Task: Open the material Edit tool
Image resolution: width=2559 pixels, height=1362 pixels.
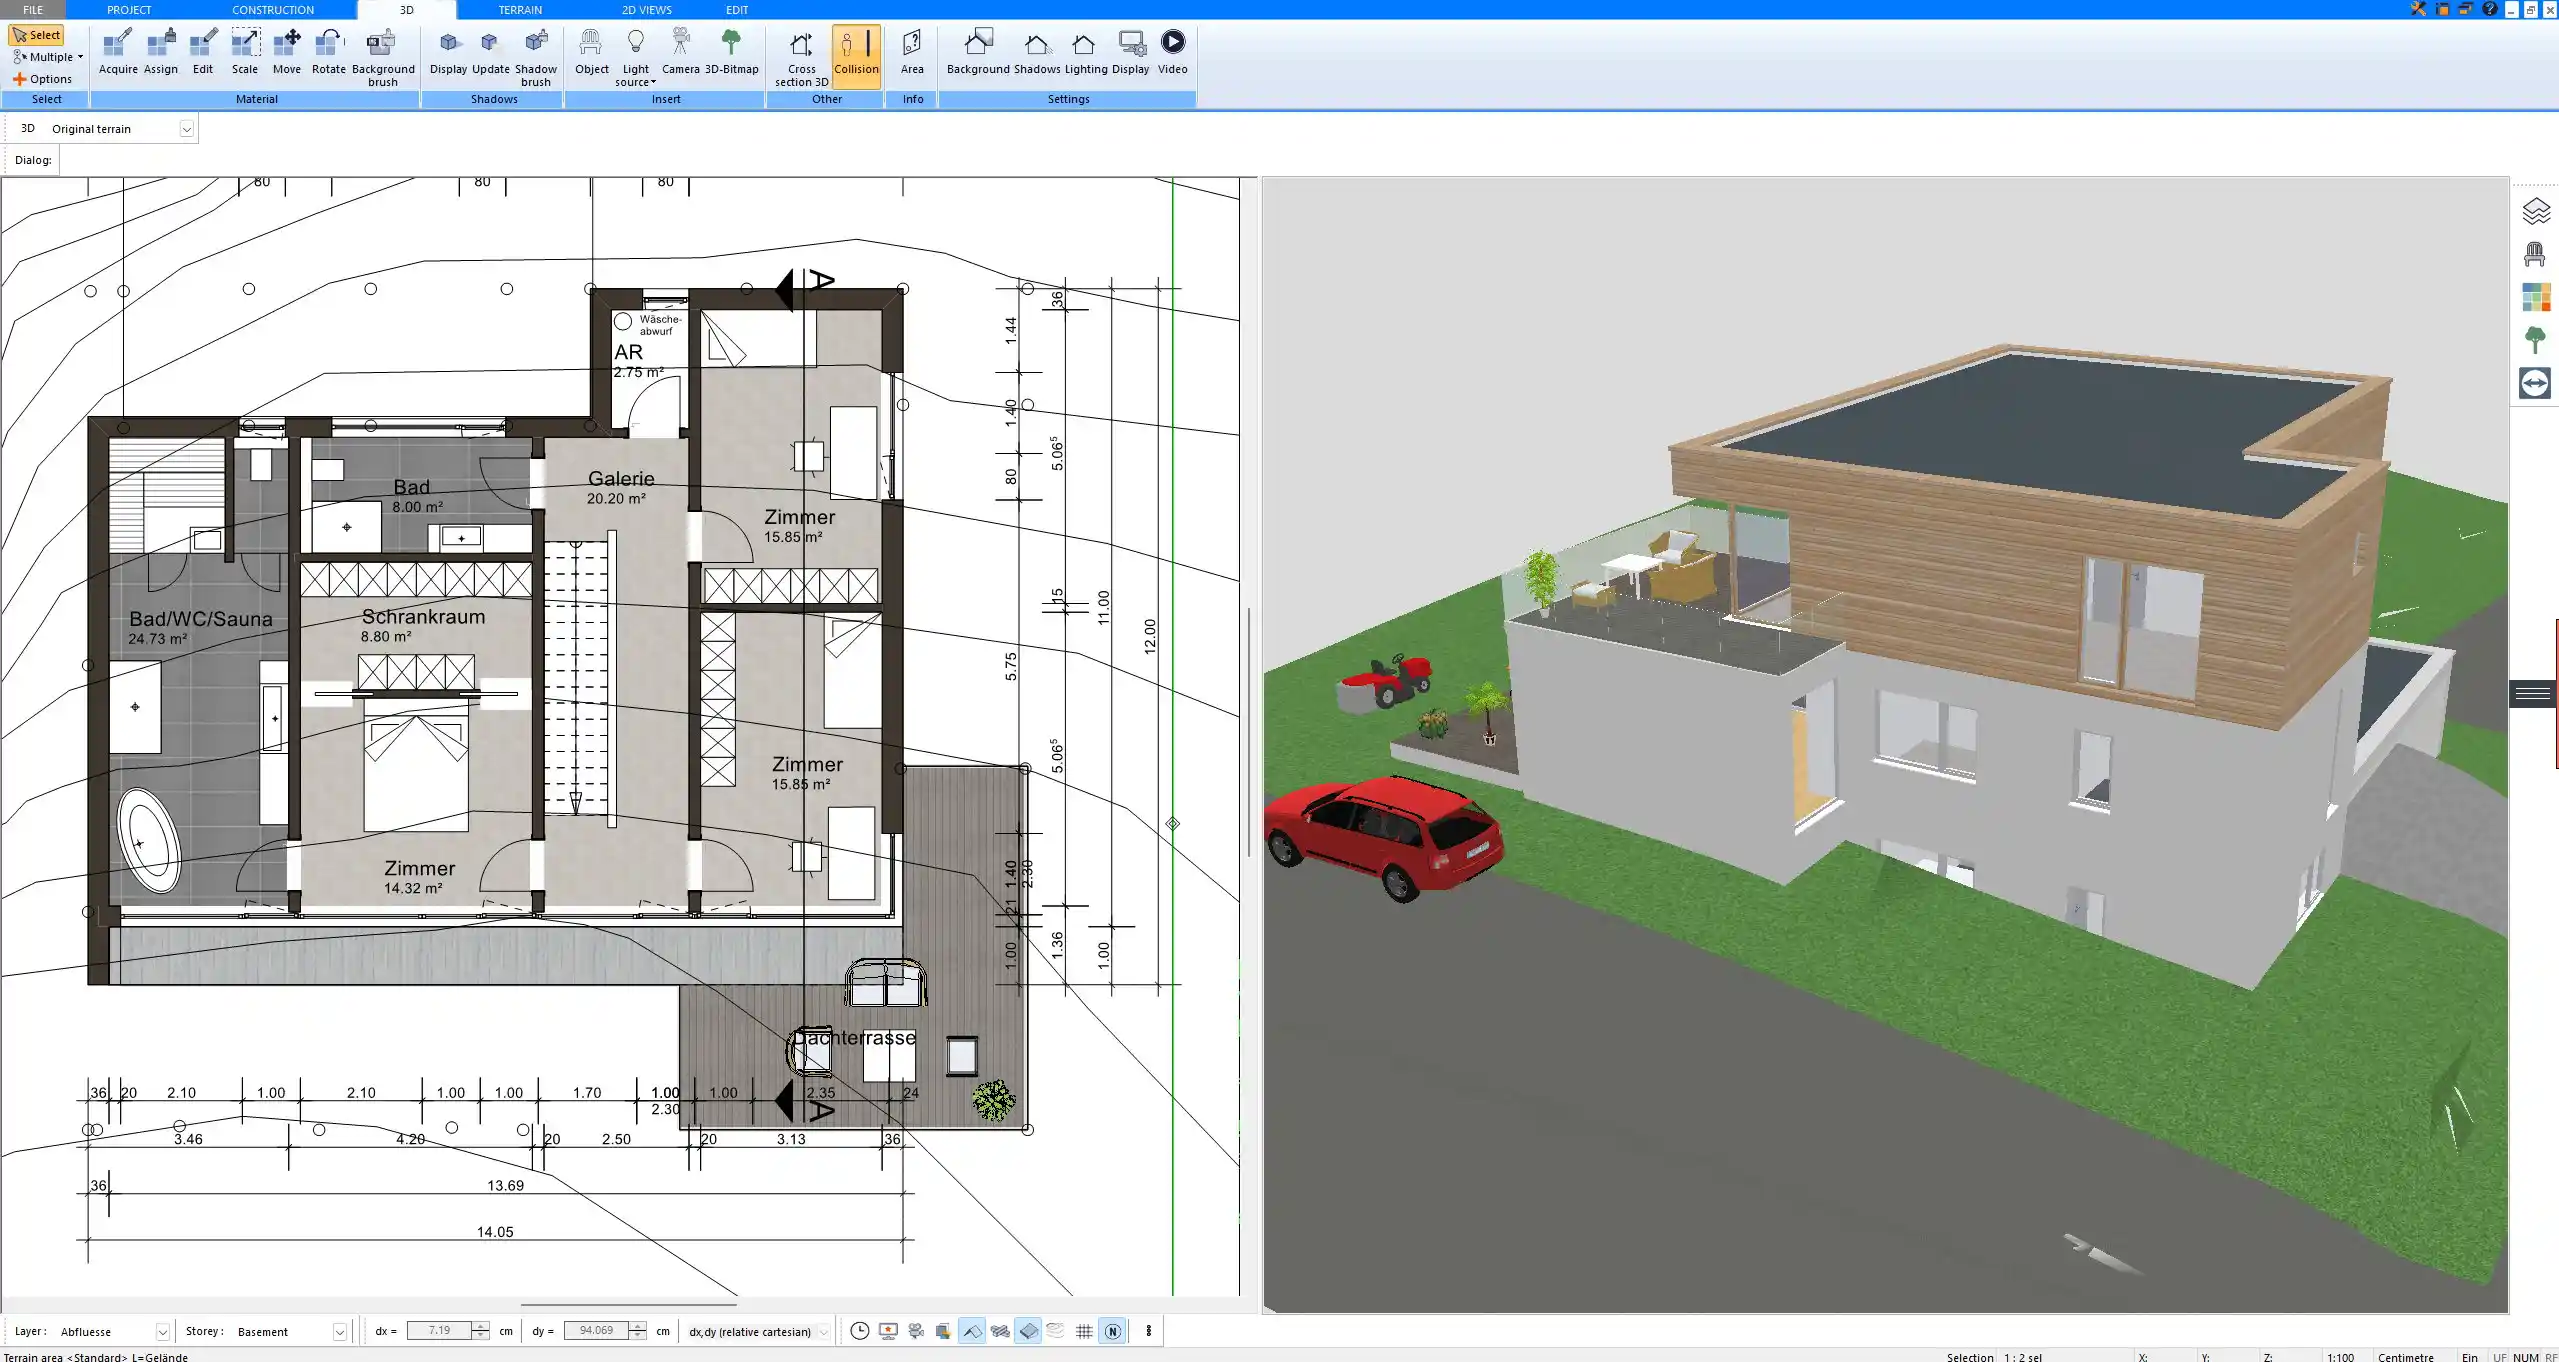Action: point(203,53)
